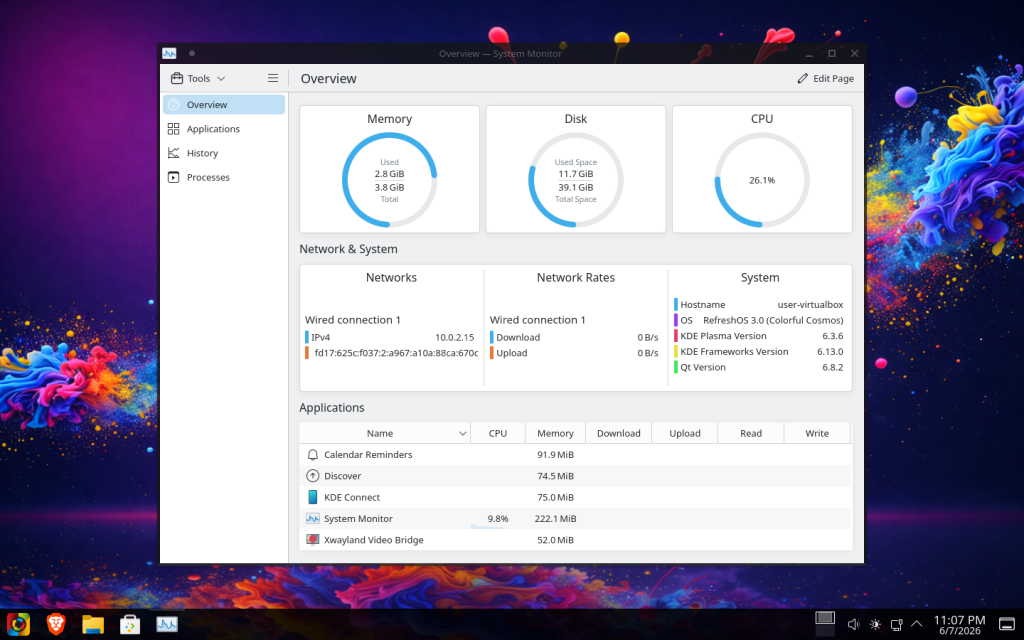Sort applications by Memory column
This screenshot has height=640, width=1024.
(x=555, y=433)
